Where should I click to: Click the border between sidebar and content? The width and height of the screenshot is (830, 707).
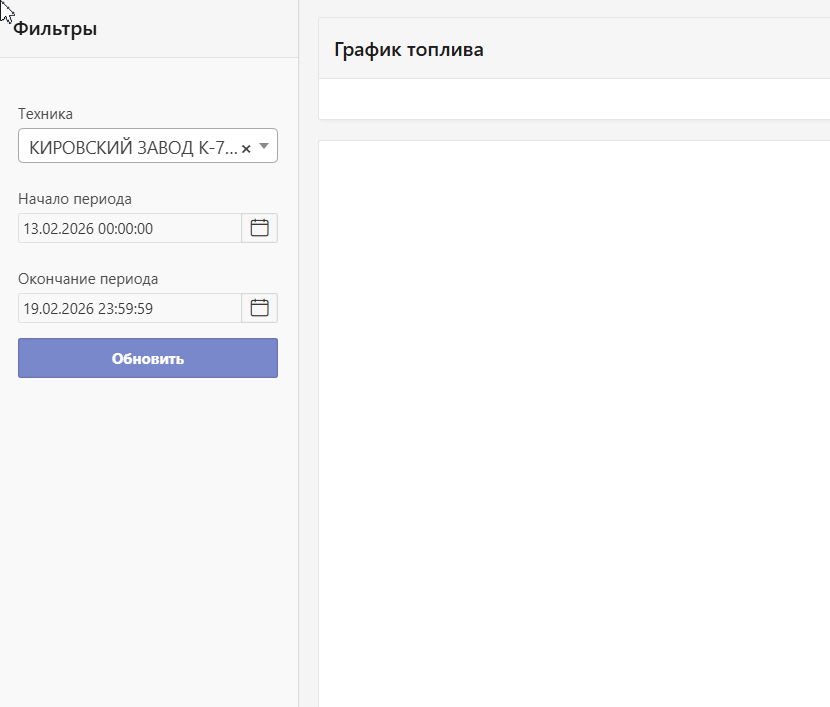[x=298, y=400]
